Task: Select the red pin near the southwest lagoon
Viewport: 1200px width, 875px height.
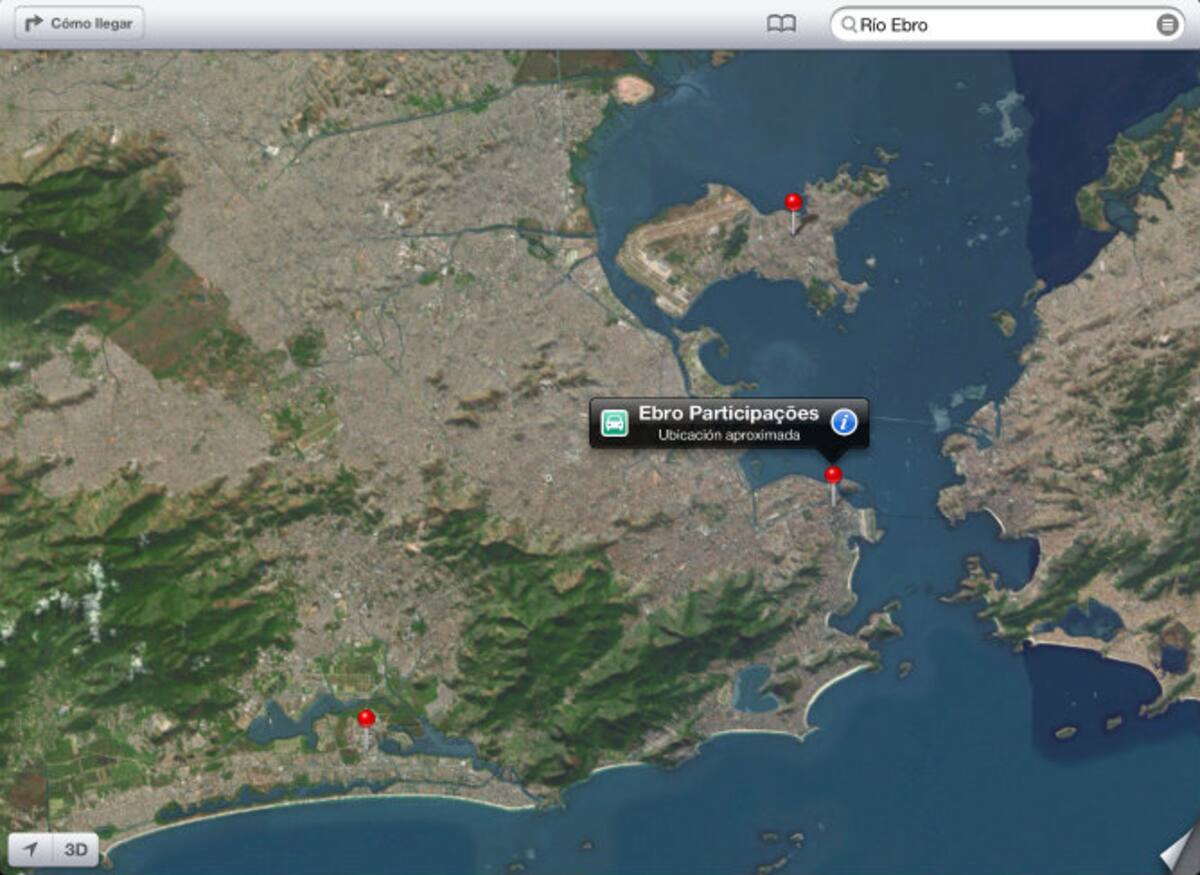Action: coord(366,718)
